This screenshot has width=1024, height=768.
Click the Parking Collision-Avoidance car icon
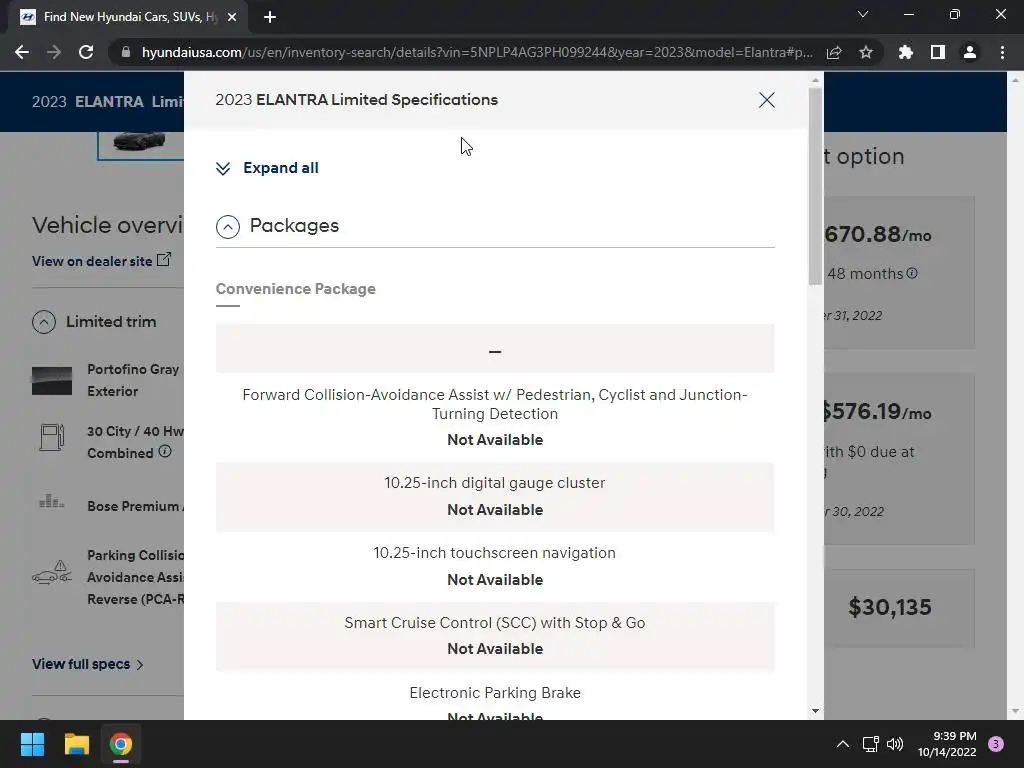pyautogui.click(x=52, y=572)
